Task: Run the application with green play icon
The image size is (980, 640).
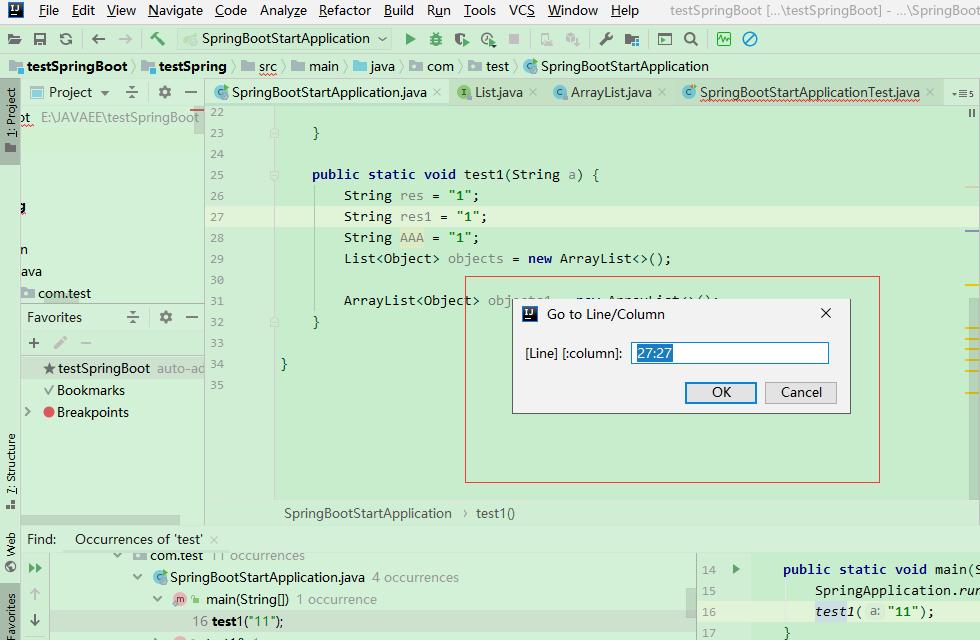Action: pos(410,39)
